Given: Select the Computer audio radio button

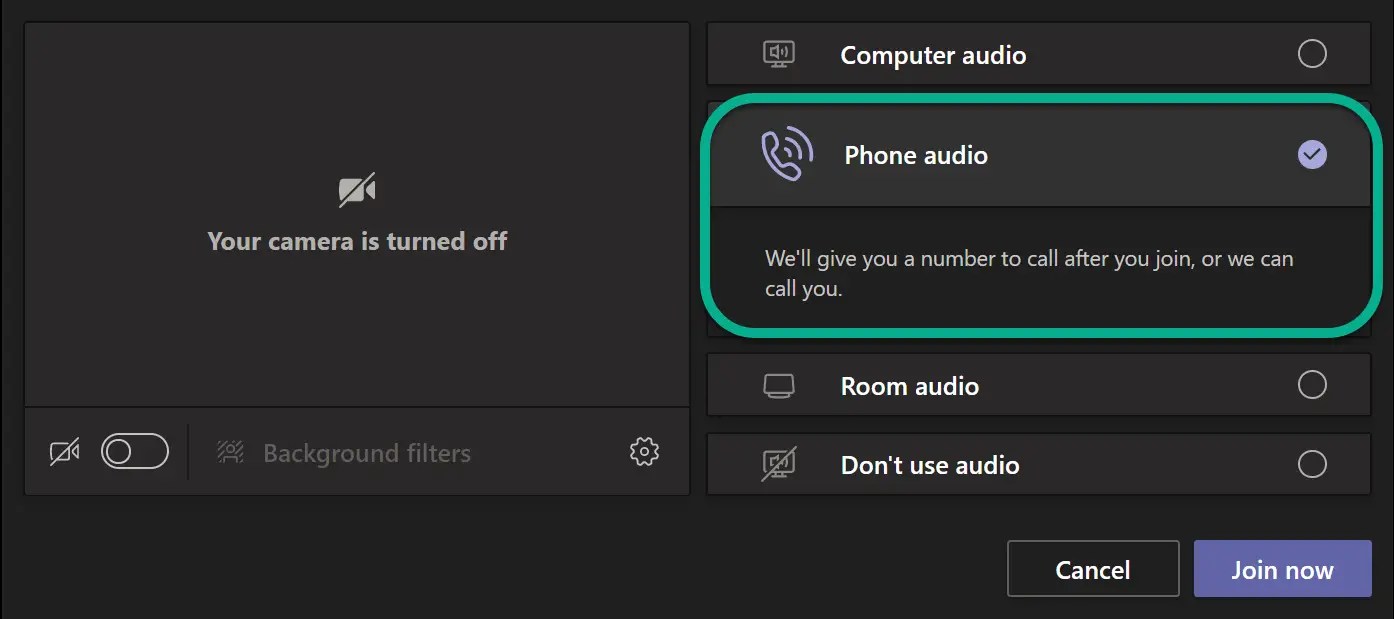Looking at the screenshot, I should (1312, 54).
